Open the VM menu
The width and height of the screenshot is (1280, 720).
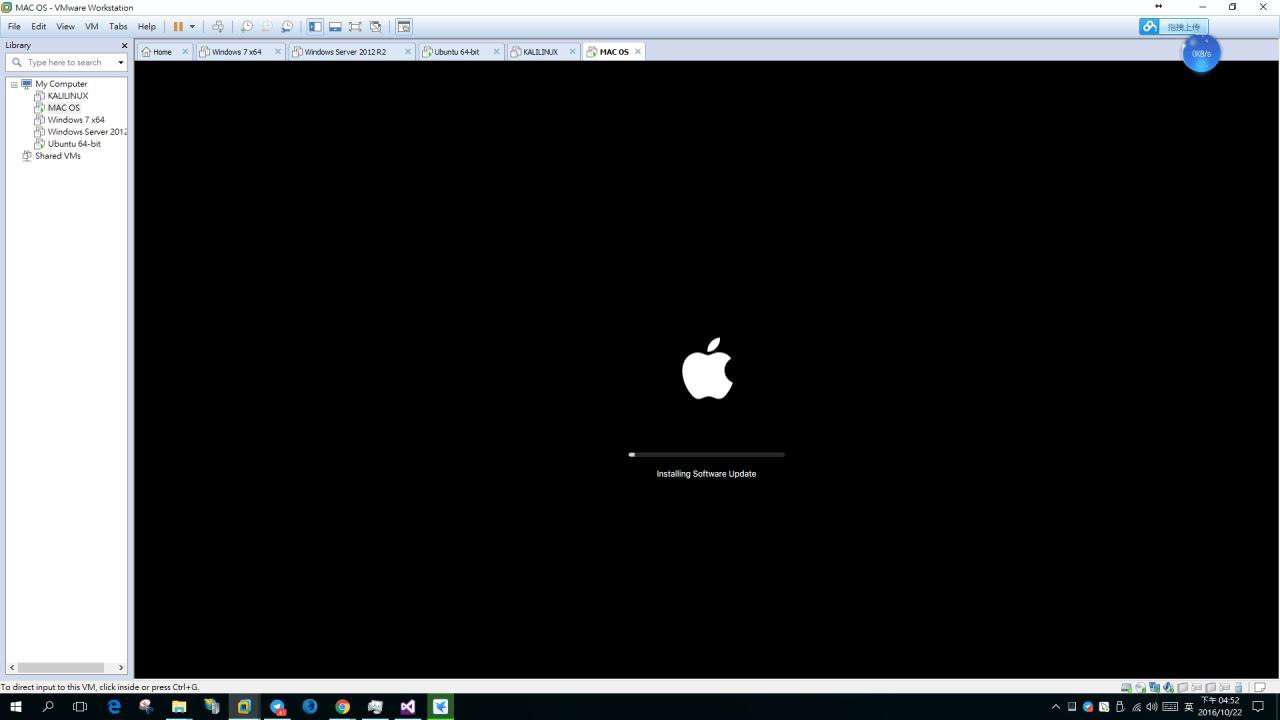[x=92, y=27]
